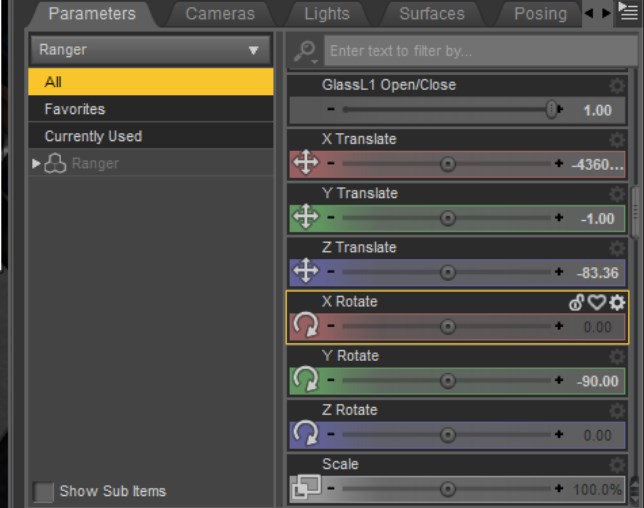Click plus on Z Translate slider
Screen dimensions: 644x508
tap(559, 271)
